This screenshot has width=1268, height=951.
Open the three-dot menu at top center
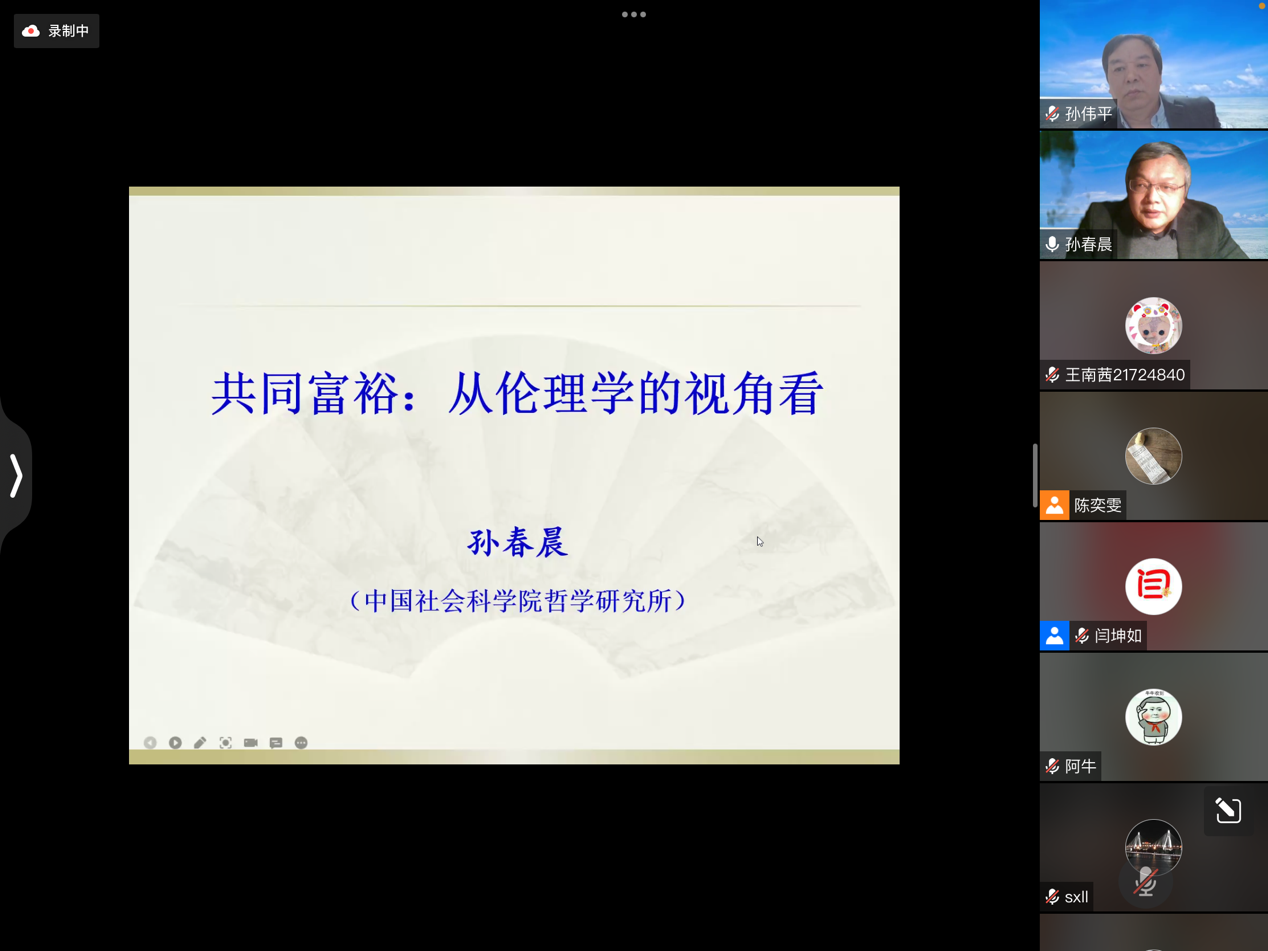tap(634, 15)
